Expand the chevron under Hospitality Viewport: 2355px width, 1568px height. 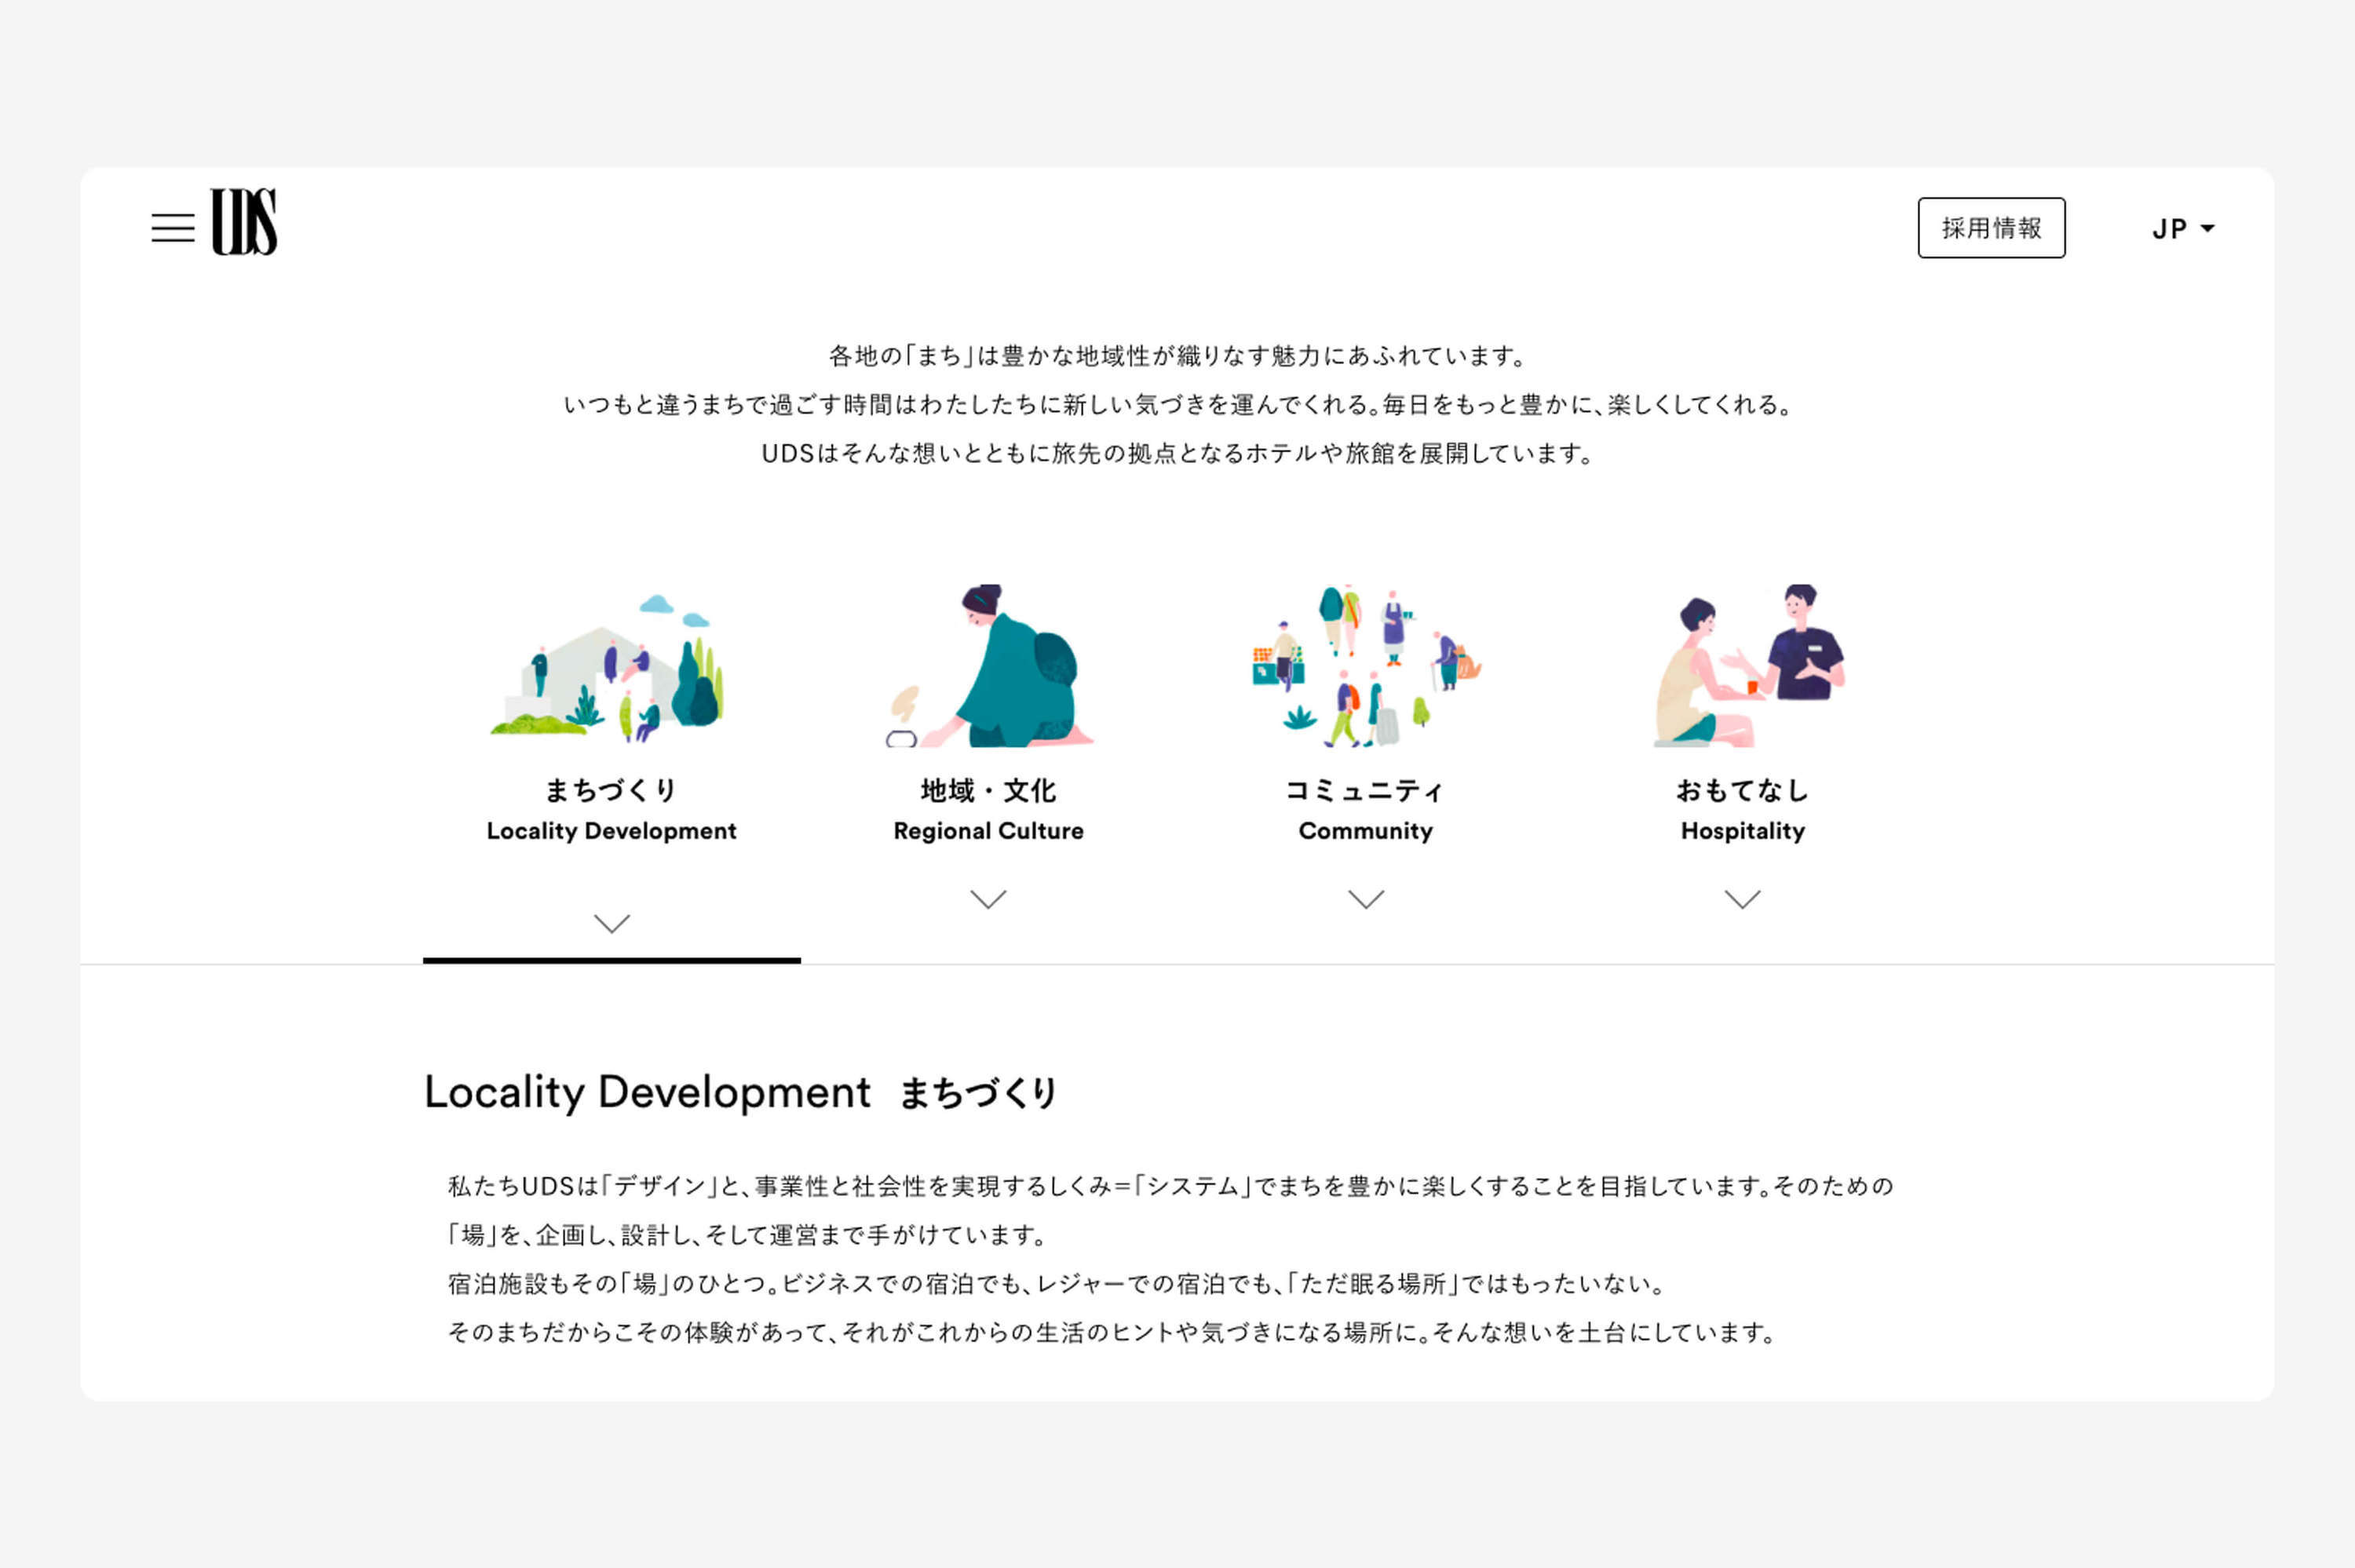(x=1743, y=899)
